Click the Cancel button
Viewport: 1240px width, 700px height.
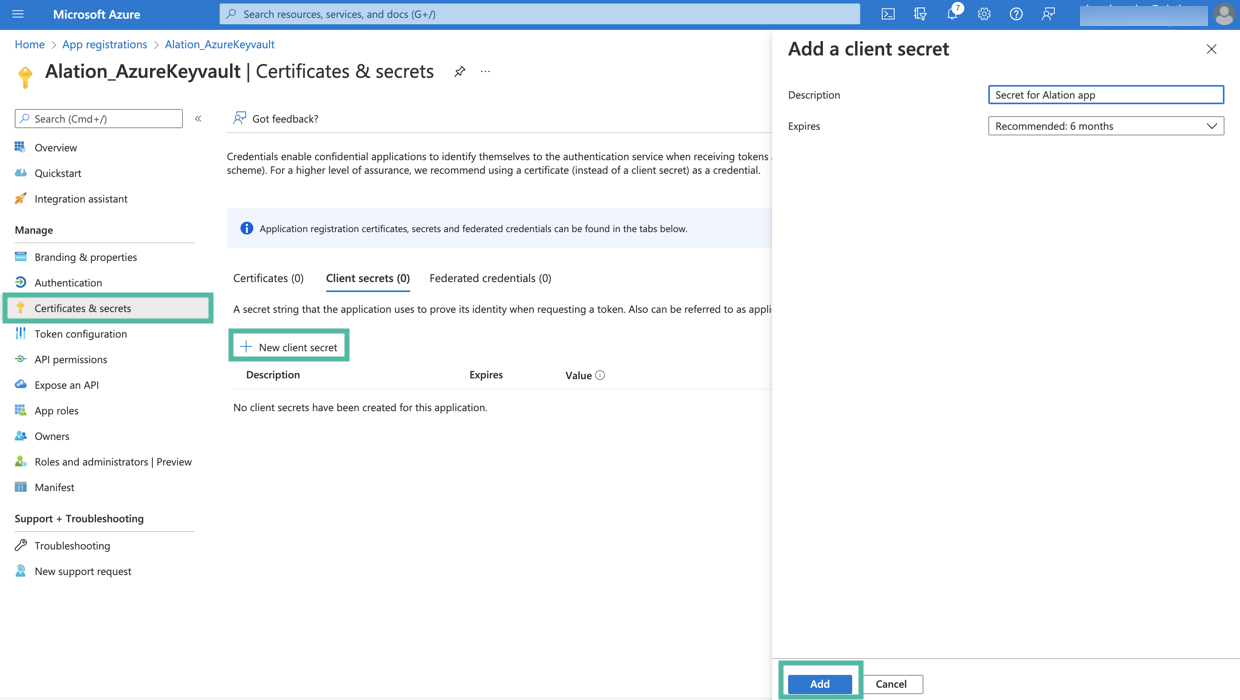click(x=891, y=684)
